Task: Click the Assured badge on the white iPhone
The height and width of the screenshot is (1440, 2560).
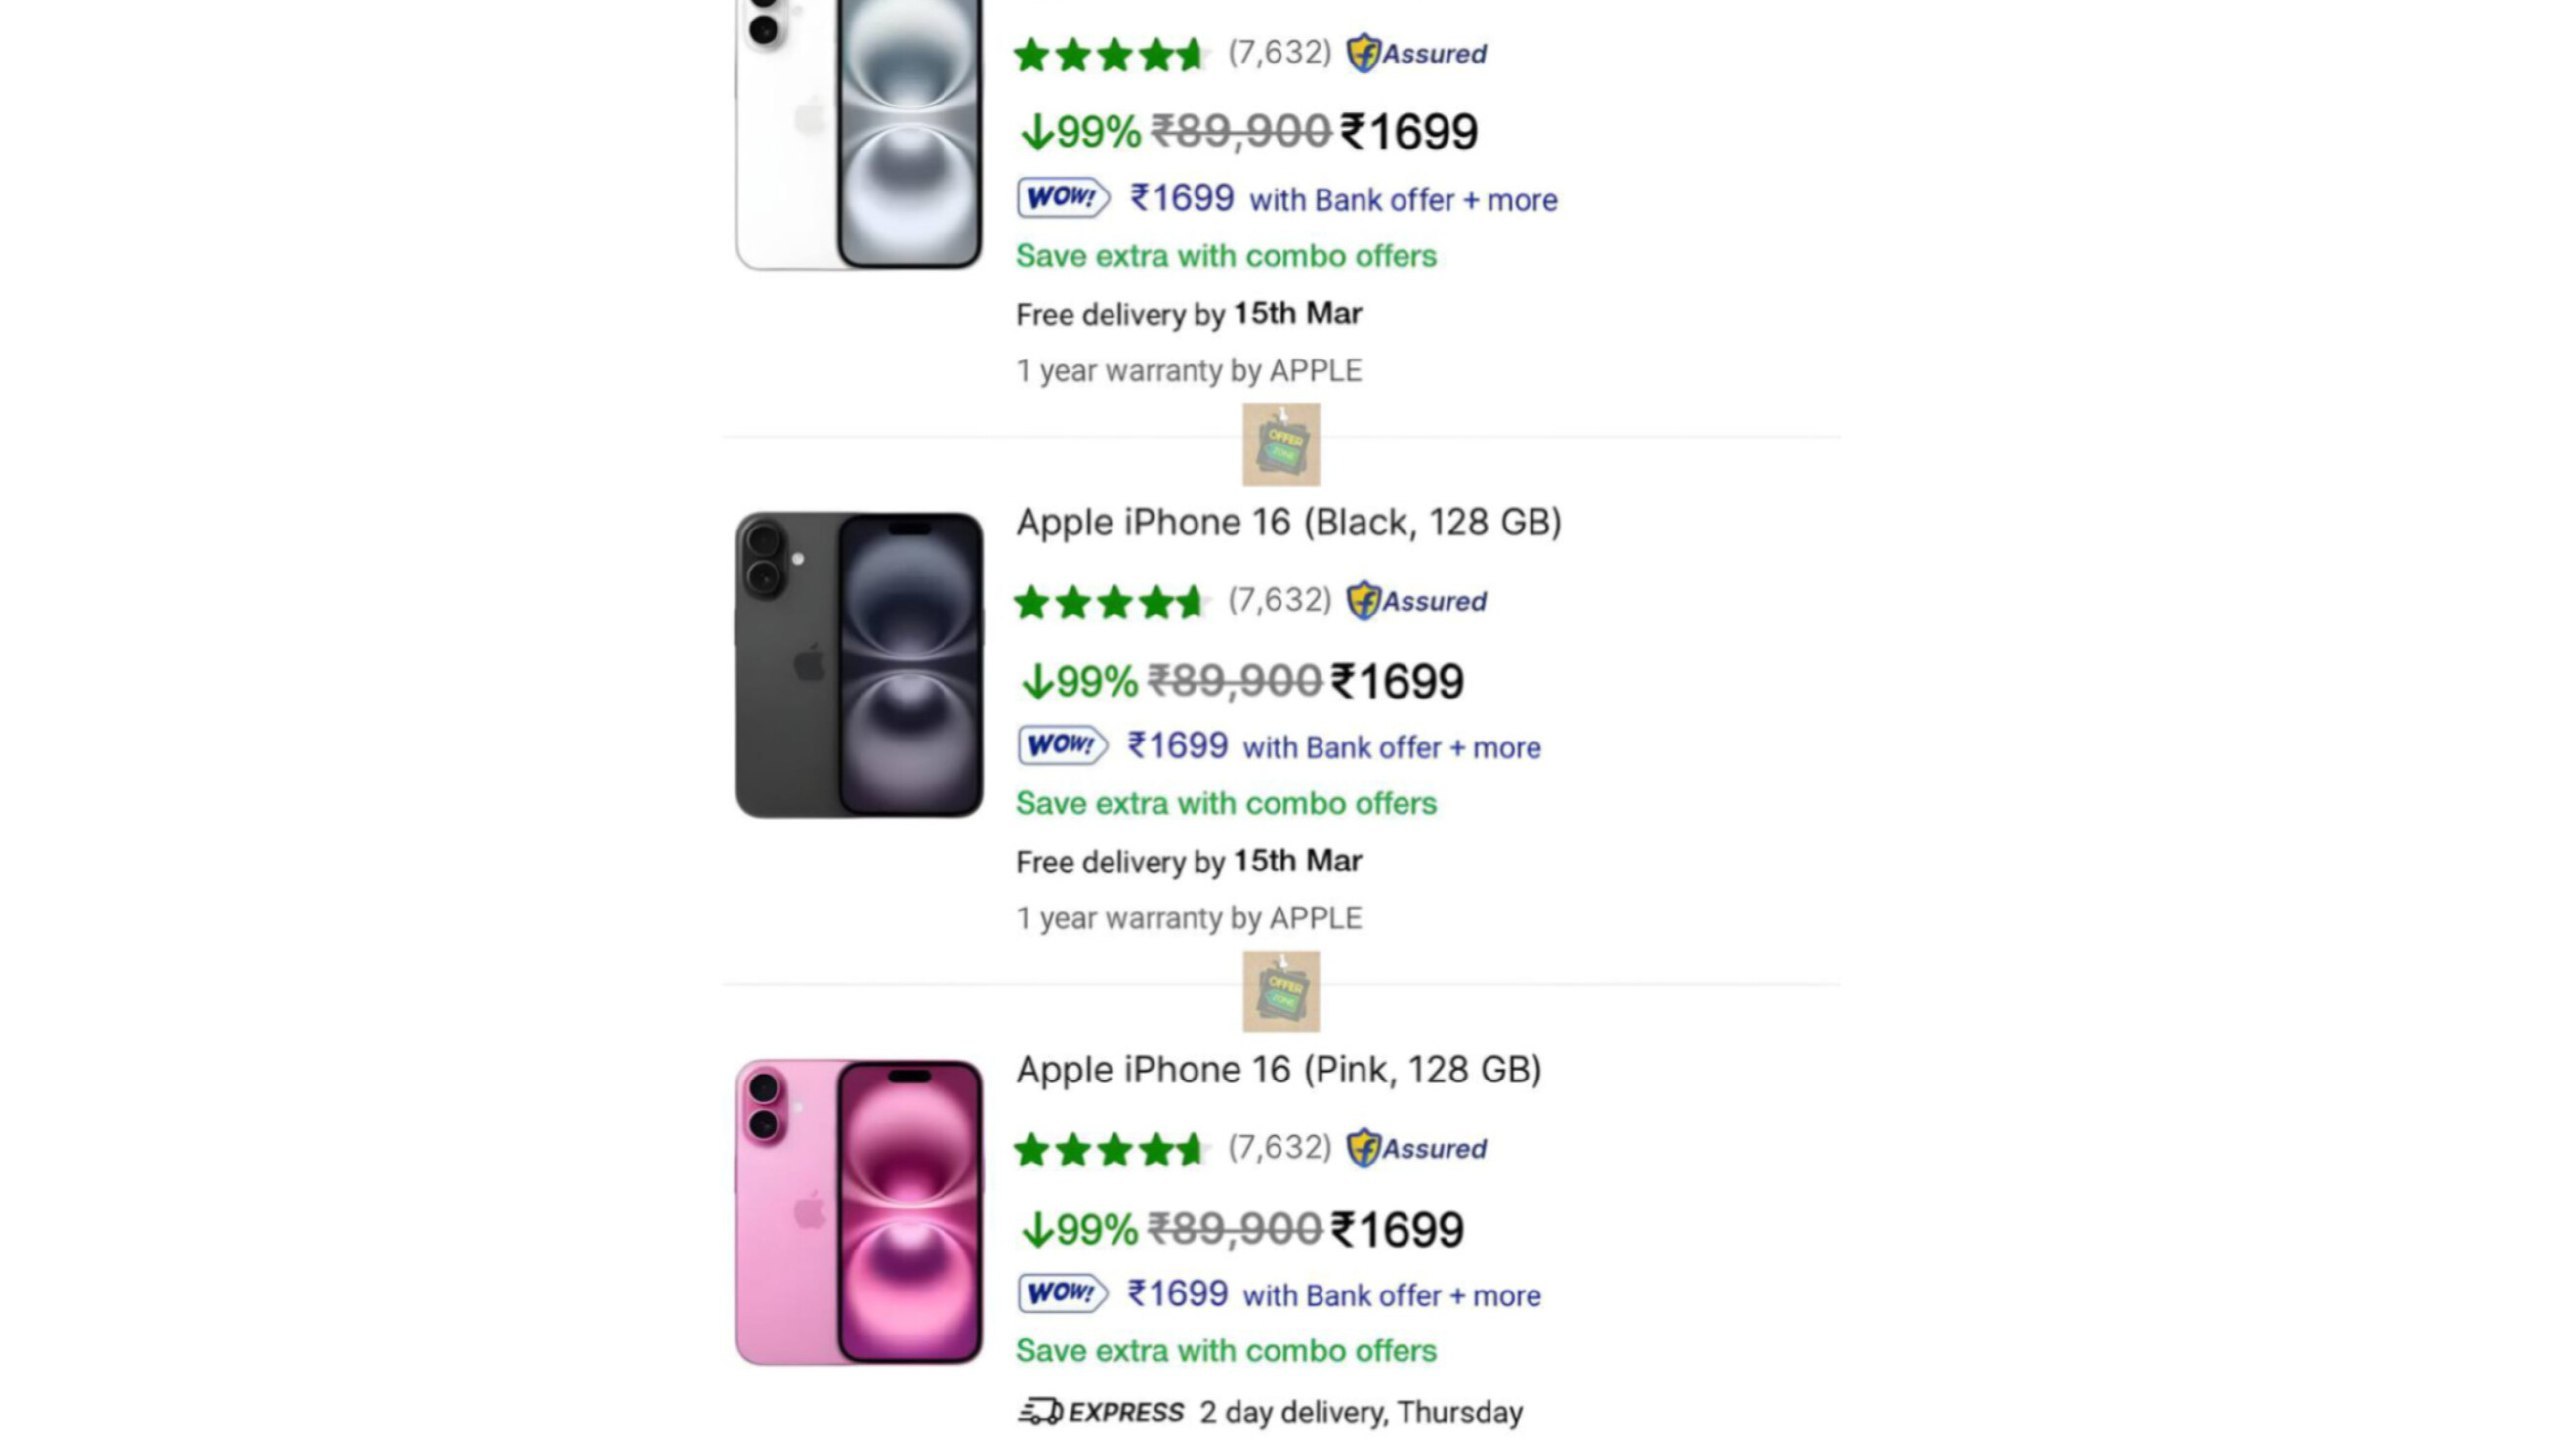Action: 1416,53
